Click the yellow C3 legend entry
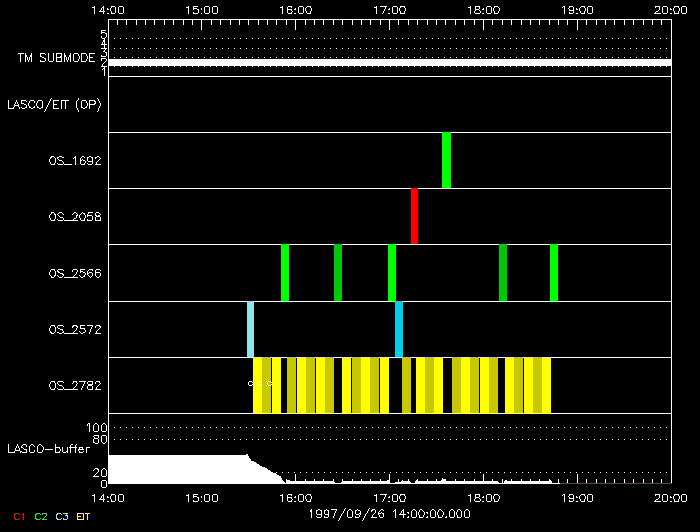700x532 pixels. [63, 516]
